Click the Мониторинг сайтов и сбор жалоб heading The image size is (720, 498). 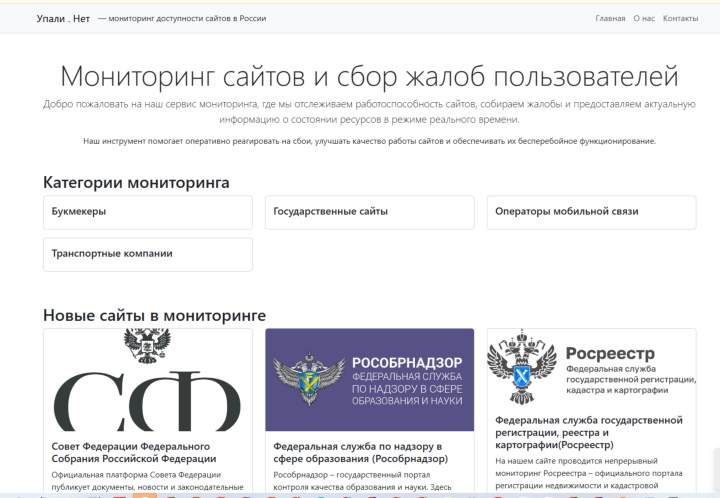tap(370, 76)
